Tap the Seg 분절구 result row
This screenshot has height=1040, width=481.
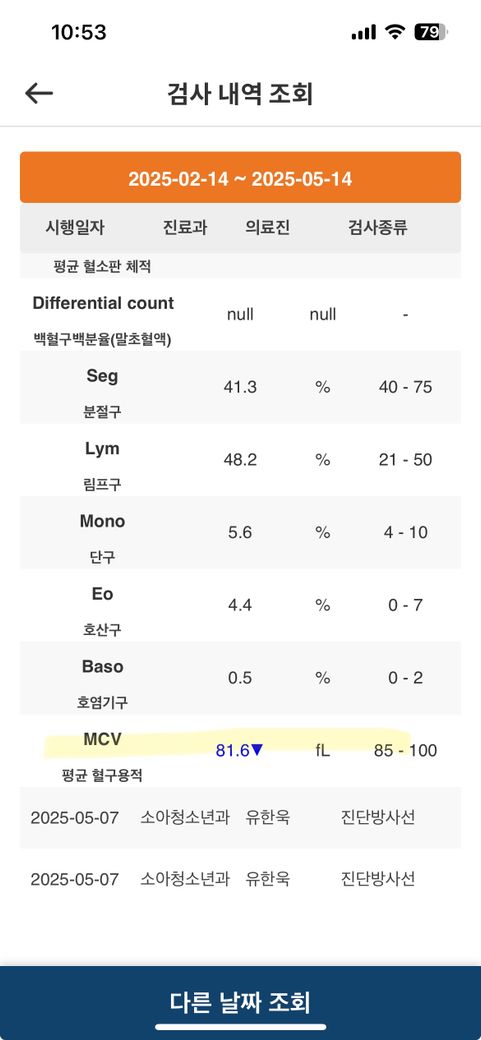[x=240, y=387]
